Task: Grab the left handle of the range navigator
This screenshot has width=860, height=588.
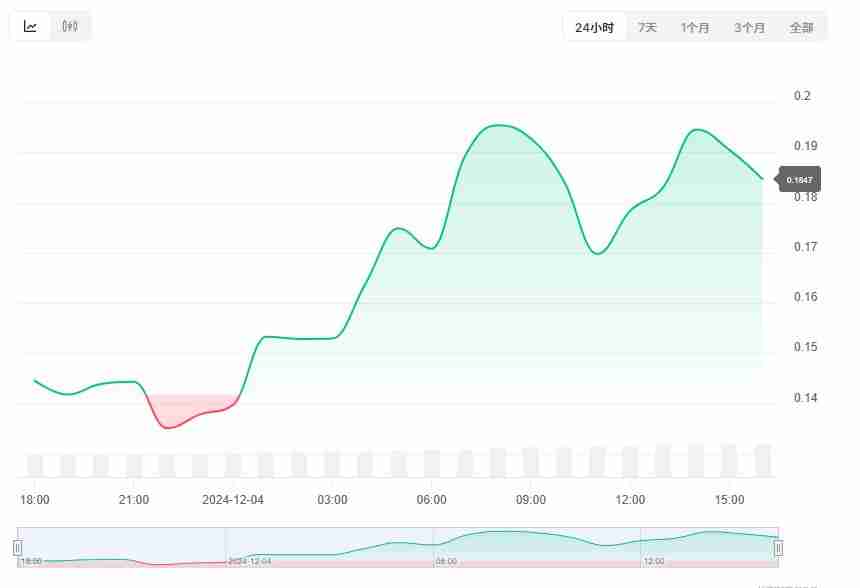Action: pos(17,547)
